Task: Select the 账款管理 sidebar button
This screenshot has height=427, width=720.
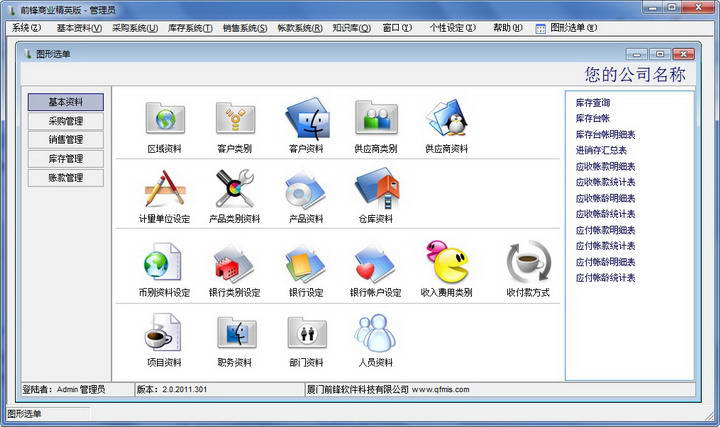Action: pyautogui.click(x=66, y=178)
